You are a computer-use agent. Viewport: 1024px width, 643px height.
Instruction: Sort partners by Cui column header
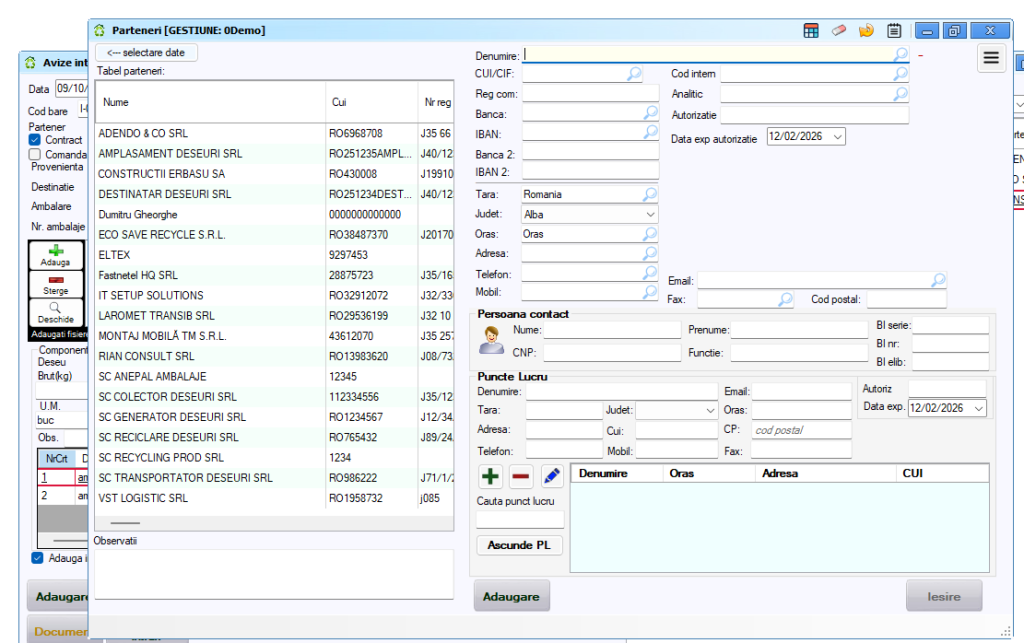click(372, 102)
